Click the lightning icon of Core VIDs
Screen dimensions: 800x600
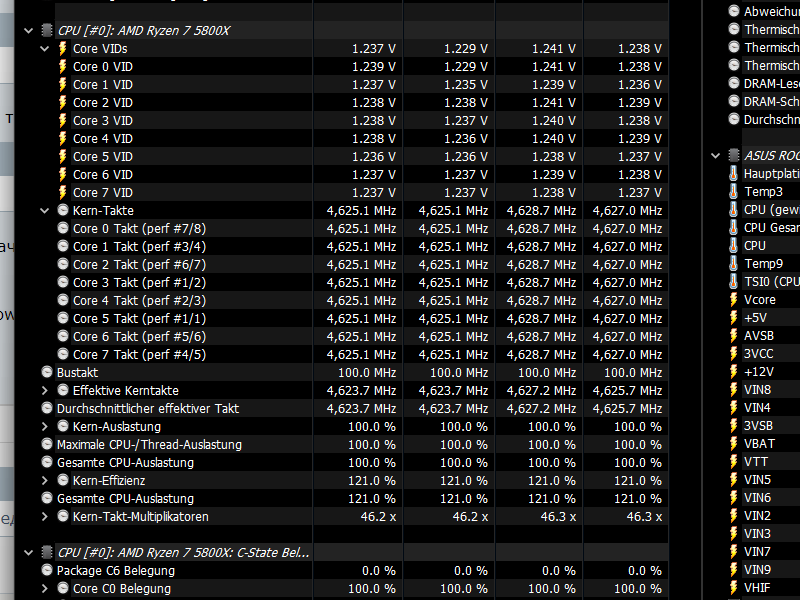pyautogui.click(x=63, y=48)
